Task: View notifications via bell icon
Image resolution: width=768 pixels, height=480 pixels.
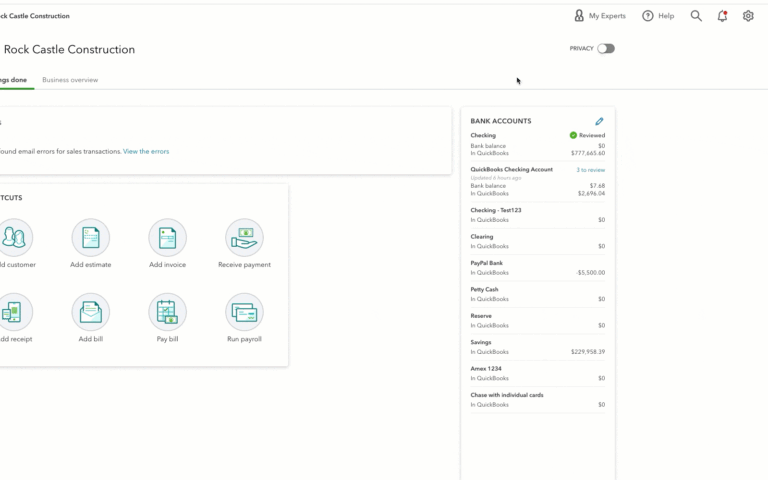Action: tap(722, 16)
